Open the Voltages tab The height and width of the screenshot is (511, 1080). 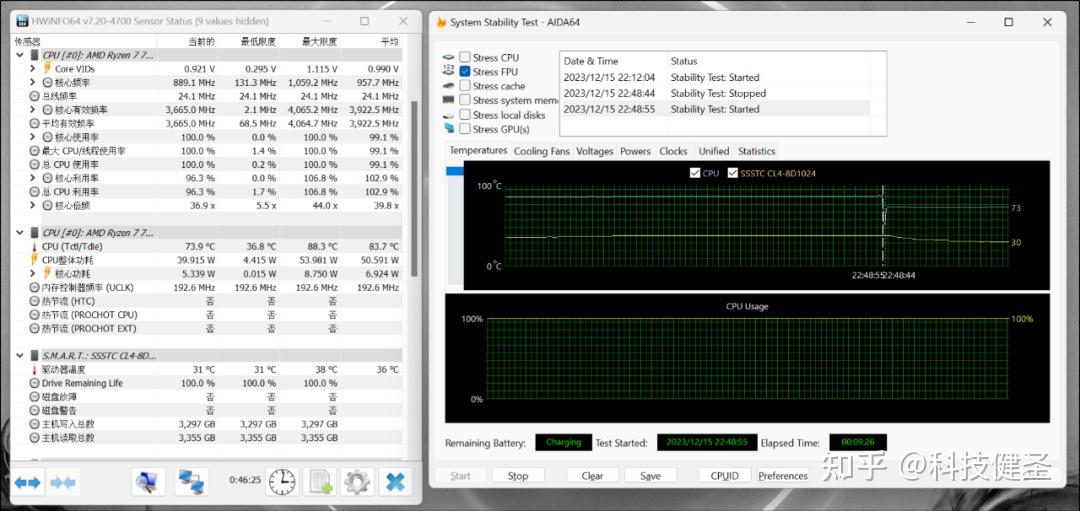click(594, 151)
